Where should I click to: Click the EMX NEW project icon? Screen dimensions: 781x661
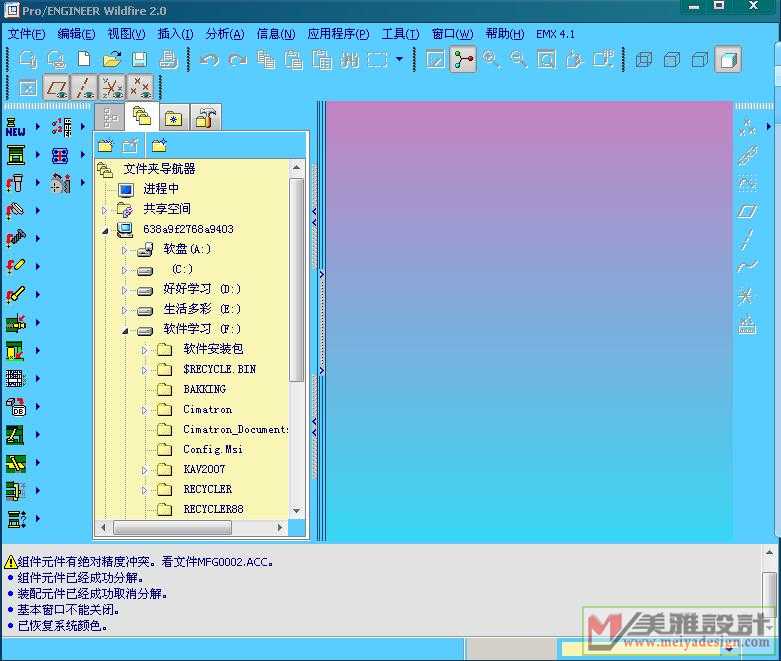click(16, 127)
